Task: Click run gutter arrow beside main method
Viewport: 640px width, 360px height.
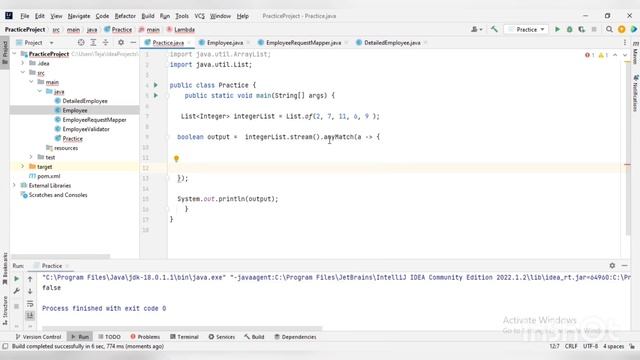Action: coord(156,95)
